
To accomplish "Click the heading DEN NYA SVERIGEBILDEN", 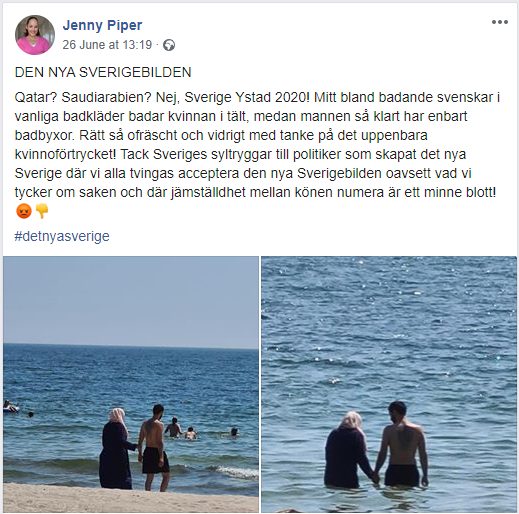I will click(103, 72).
